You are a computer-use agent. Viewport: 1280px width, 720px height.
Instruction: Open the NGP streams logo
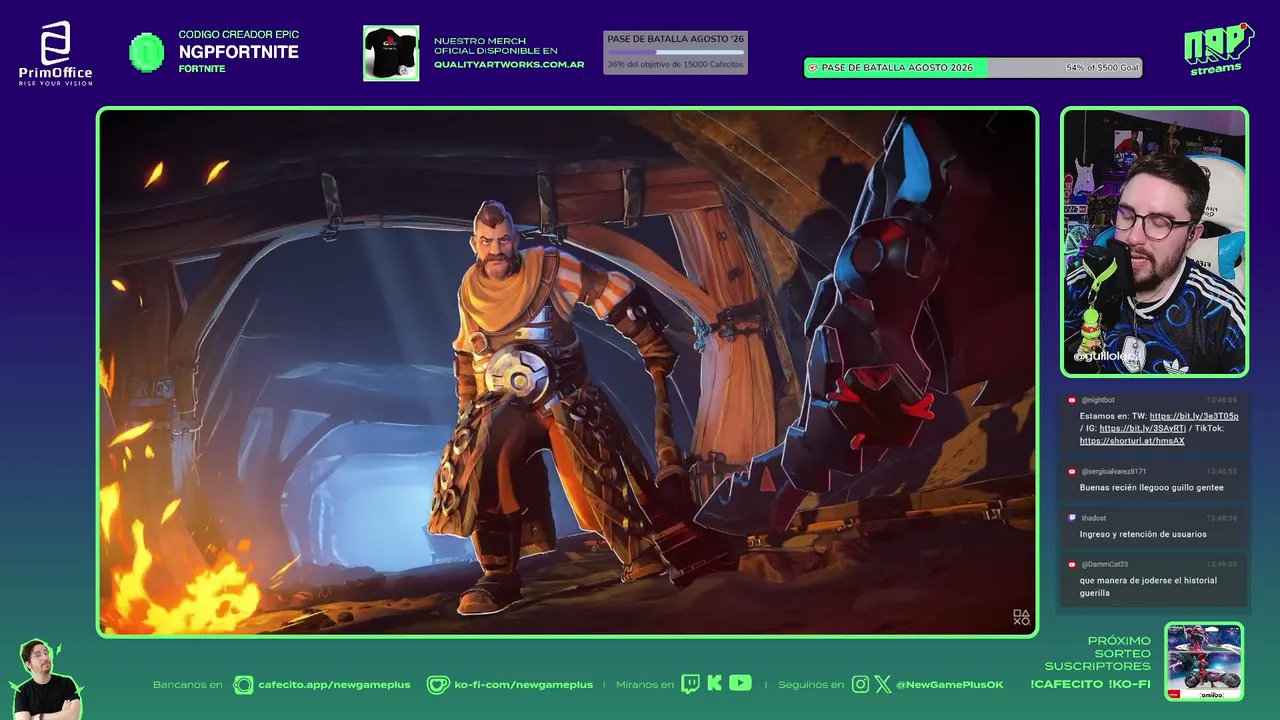tap(1218, 48)
